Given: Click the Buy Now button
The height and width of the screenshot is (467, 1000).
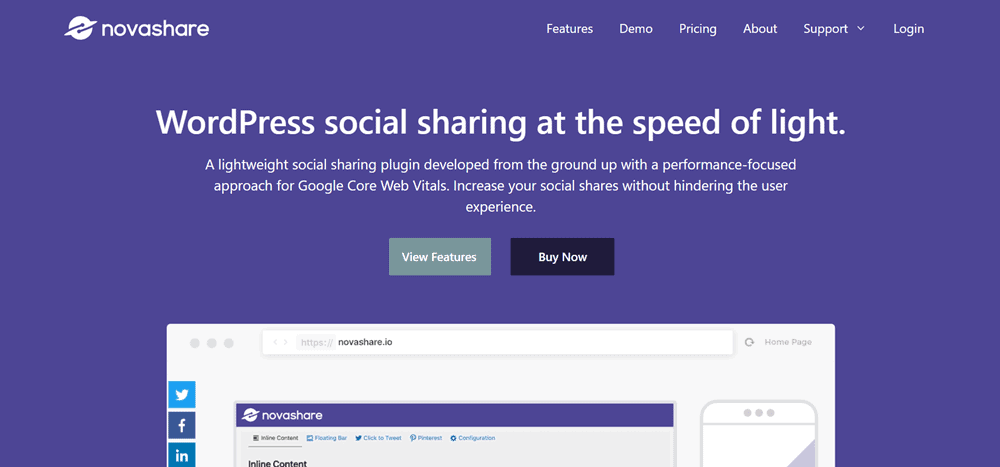Looking at the screenshot, I should pos(562,257).
